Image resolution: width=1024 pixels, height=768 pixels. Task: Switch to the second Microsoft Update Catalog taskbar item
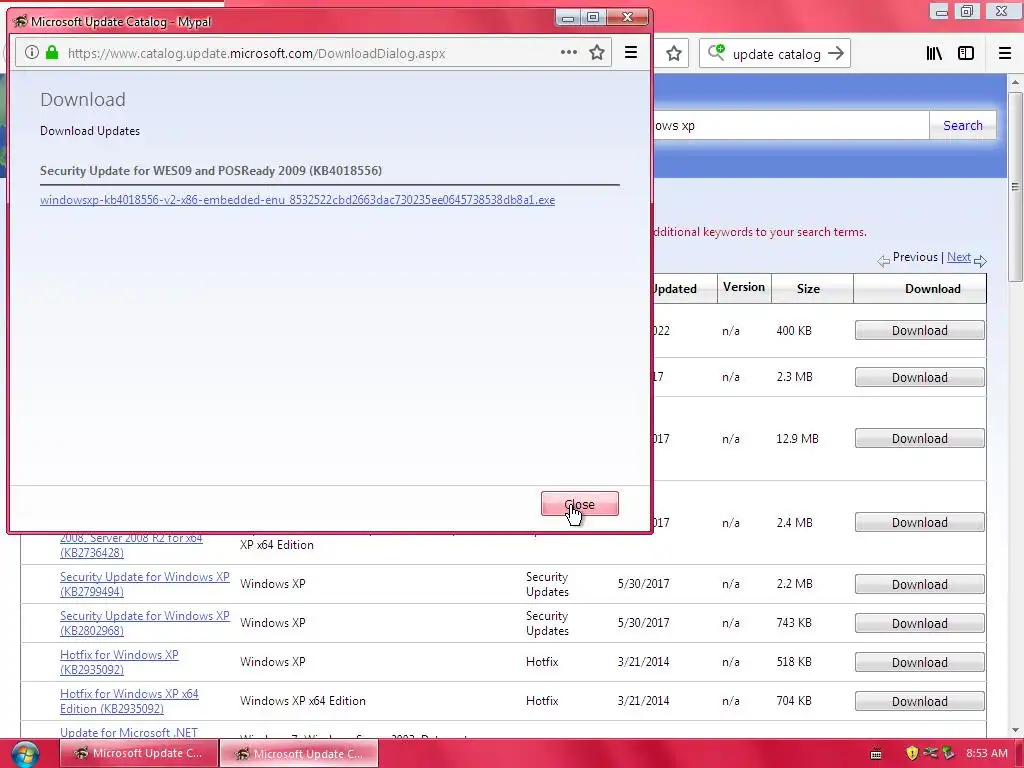point(299,754)
